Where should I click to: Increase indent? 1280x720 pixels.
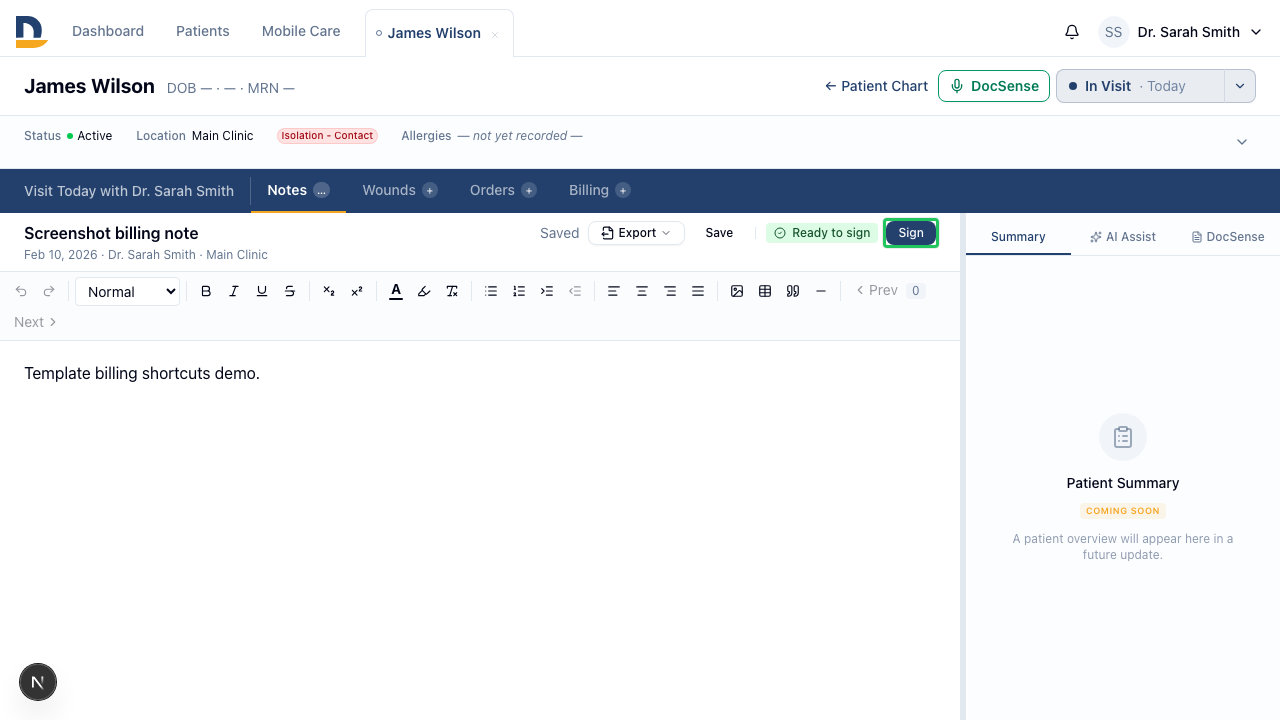point(547,291)
